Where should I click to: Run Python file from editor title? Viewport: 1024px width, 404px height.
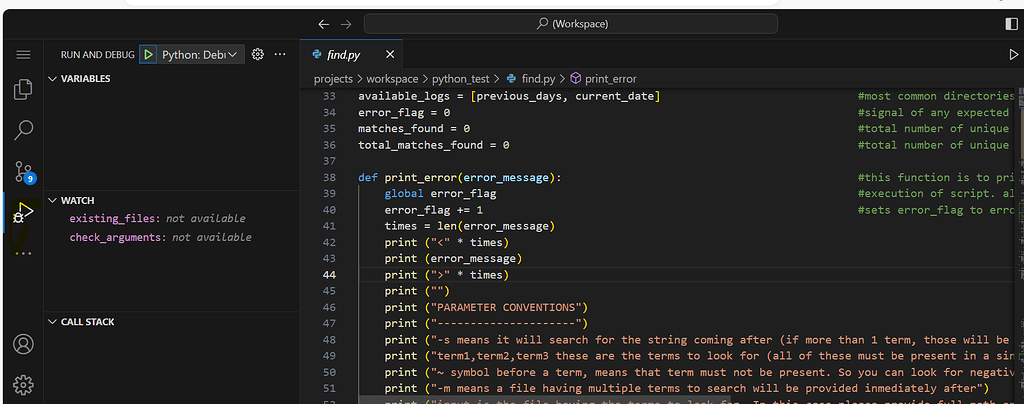click(x=1014, y=54)
